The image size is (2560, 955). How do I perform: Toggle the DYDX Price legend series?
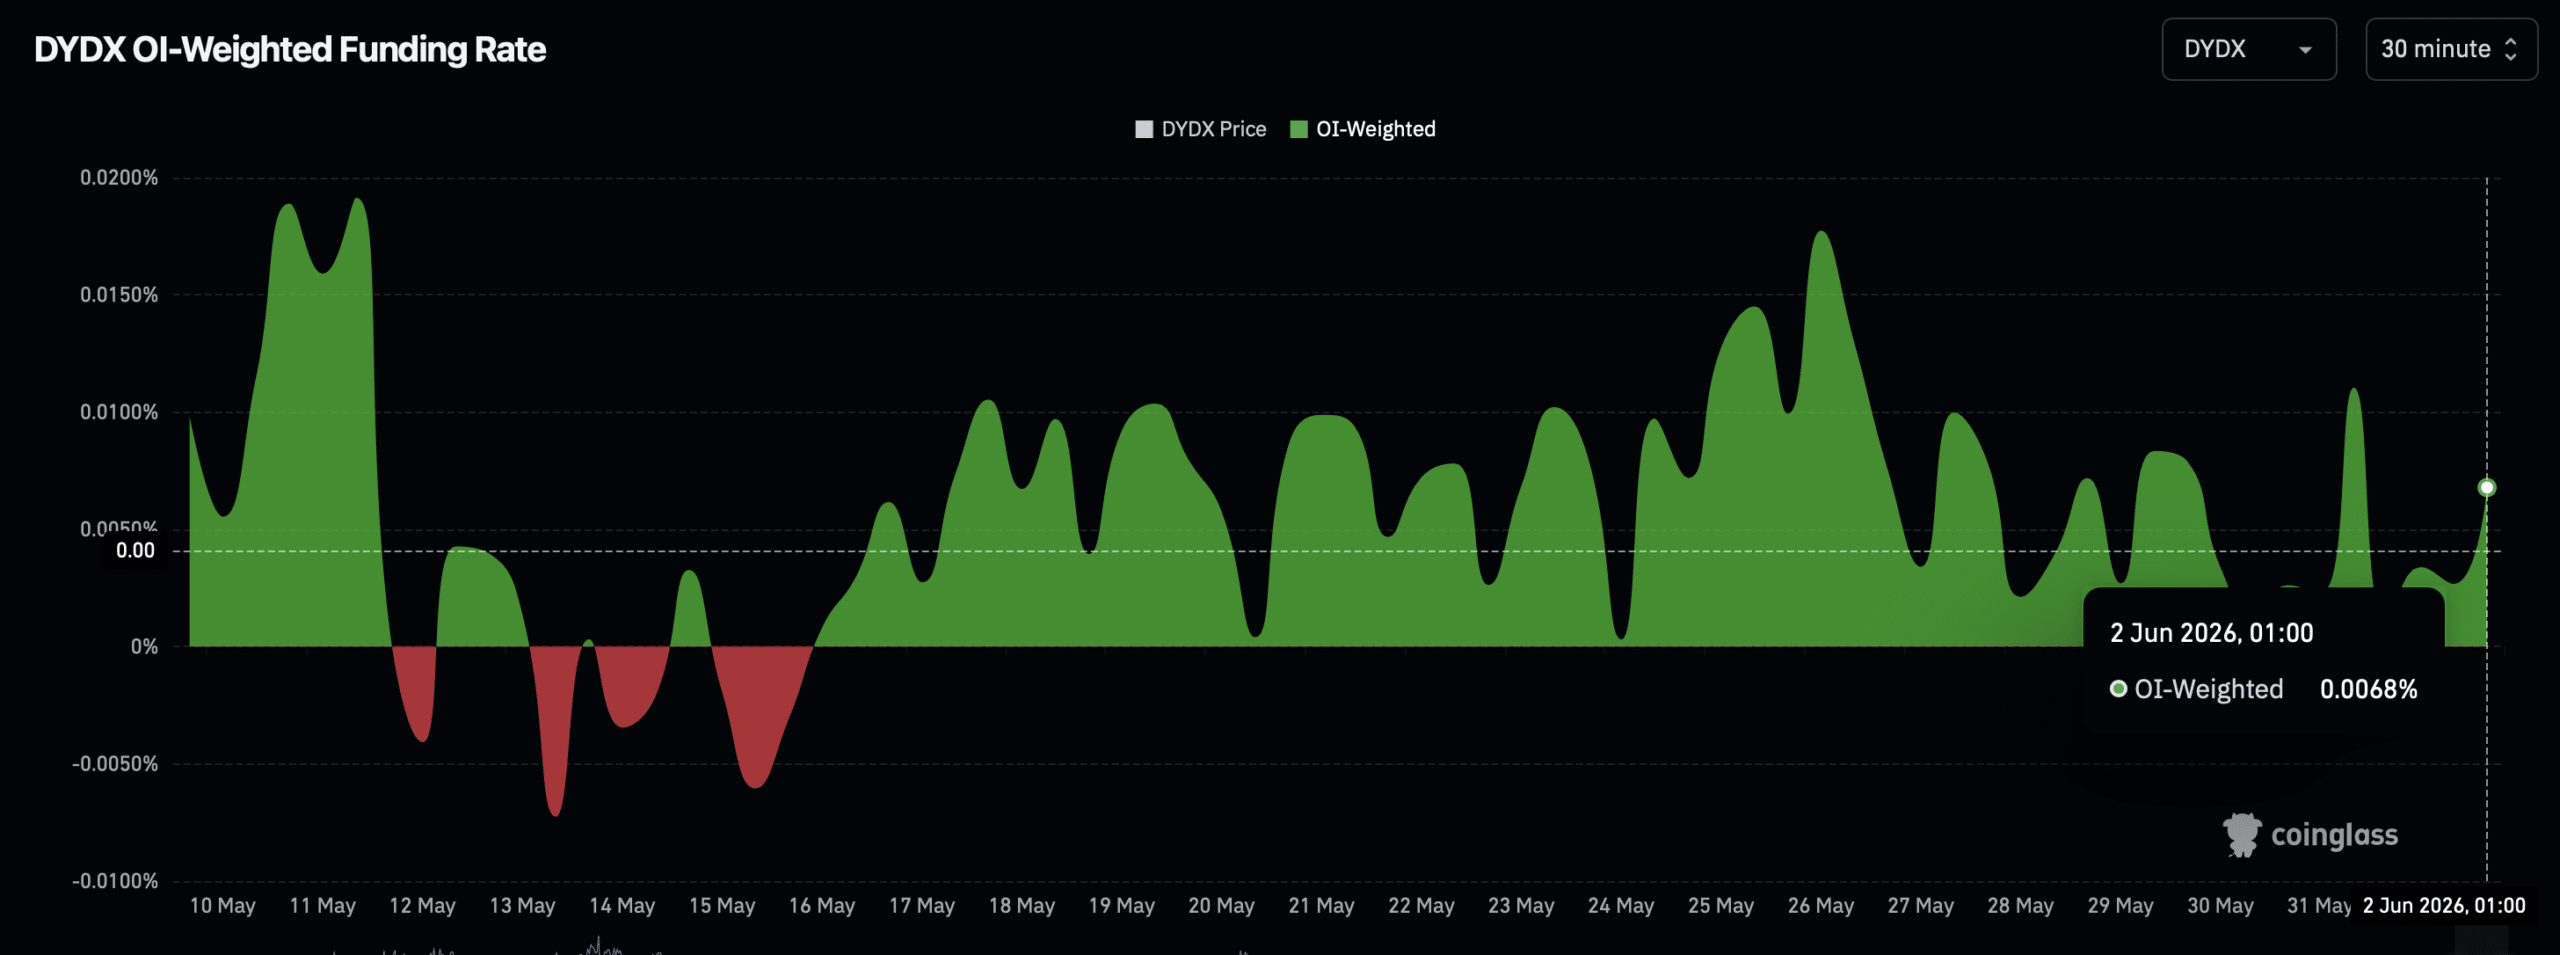tap(1200, 129)
